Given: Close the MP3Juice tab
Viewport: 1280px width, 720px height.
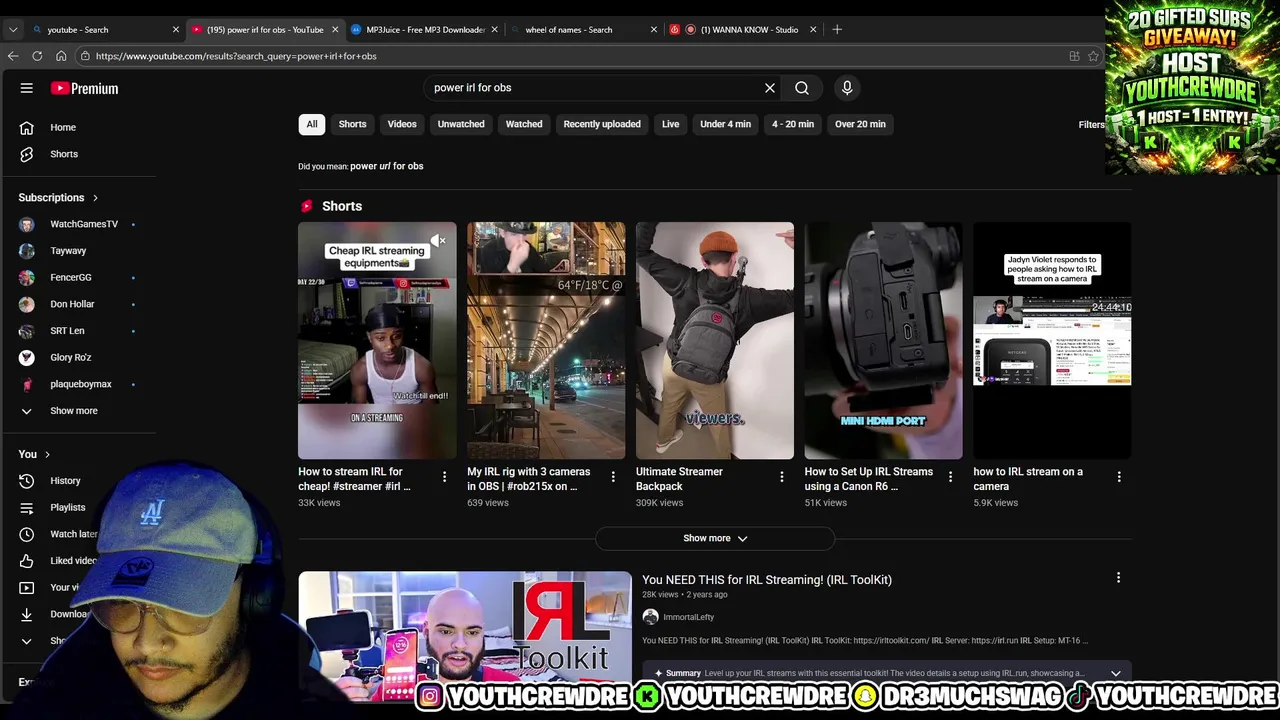Looking at the screenshot, I should coord(494,29).
